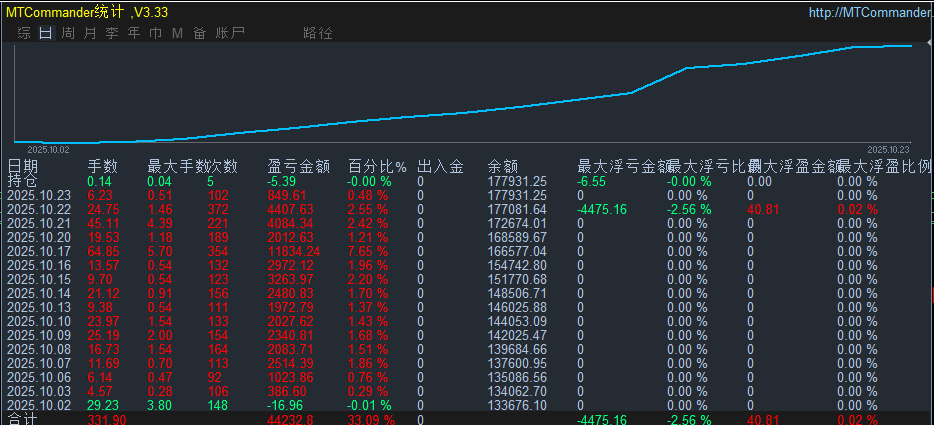The image size is (934, 425).
Task: Open the 季 quarterly tab
Action: pyautogui.click(x=112, y=33)
